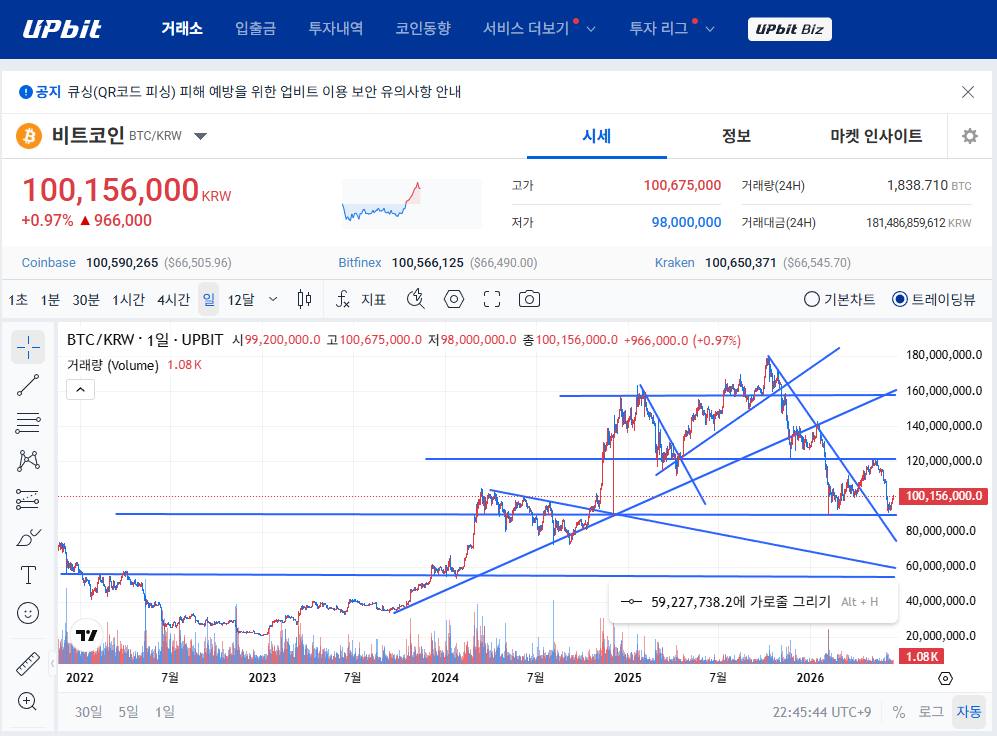Click the UPbit home logo
Screen dimensions: 997x736
point(62,29)
